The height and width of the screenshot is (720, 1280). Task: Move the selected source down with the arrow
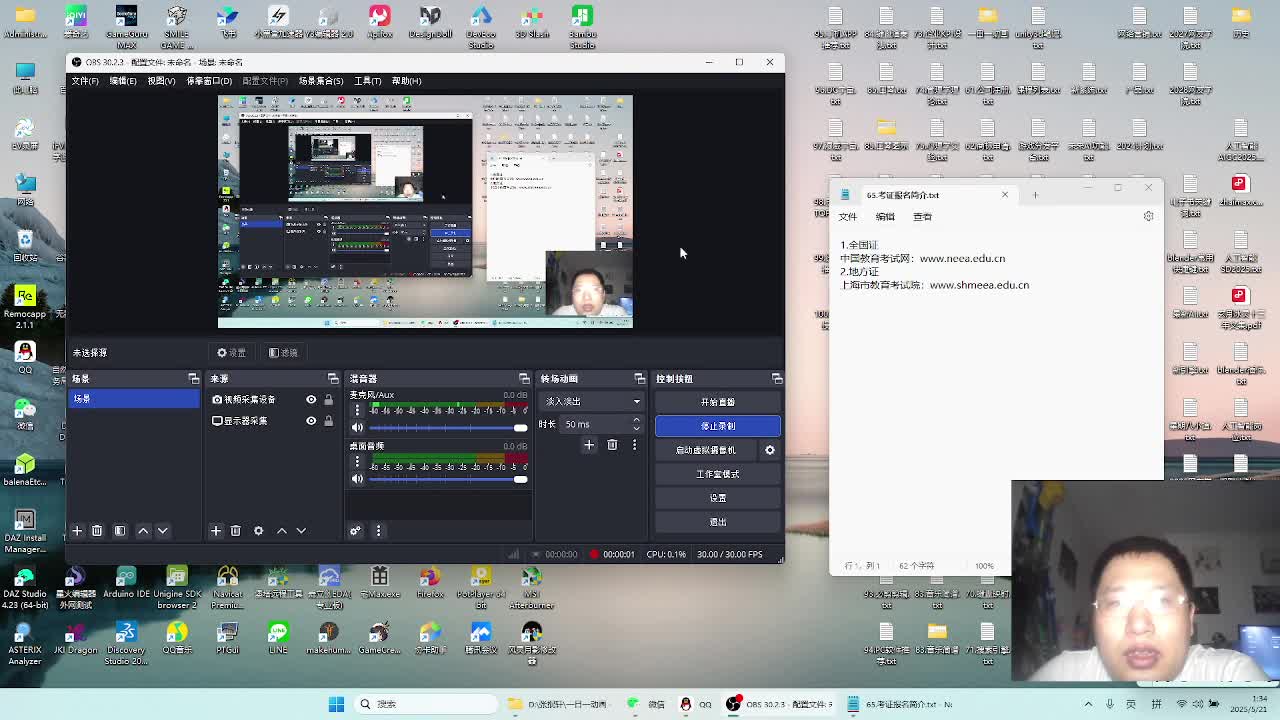[301, 531]
